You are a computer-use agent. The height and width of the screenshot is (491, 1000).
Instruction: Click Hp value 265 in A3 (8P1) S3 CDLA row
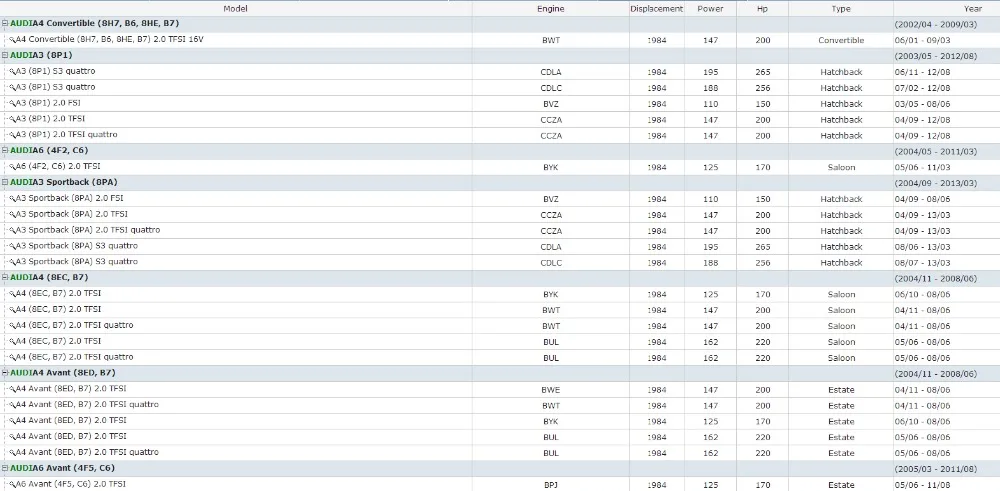tap(763, 72)
